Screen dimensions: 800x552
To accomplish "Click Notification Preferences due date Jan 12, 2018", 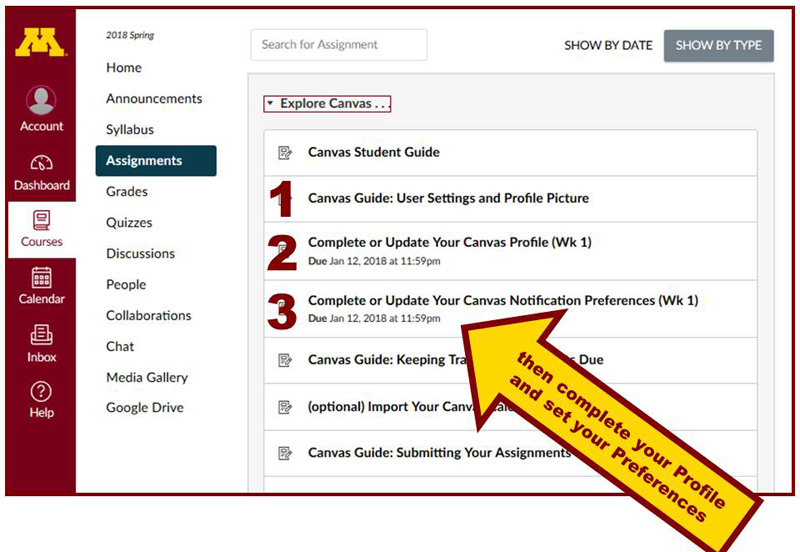I will click(x=374, y=318).
